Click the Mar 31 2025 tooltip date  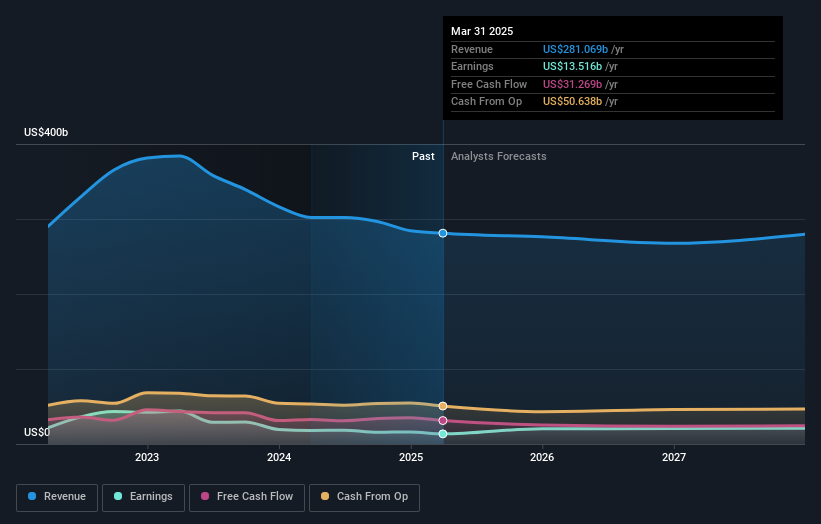point(482,31)
